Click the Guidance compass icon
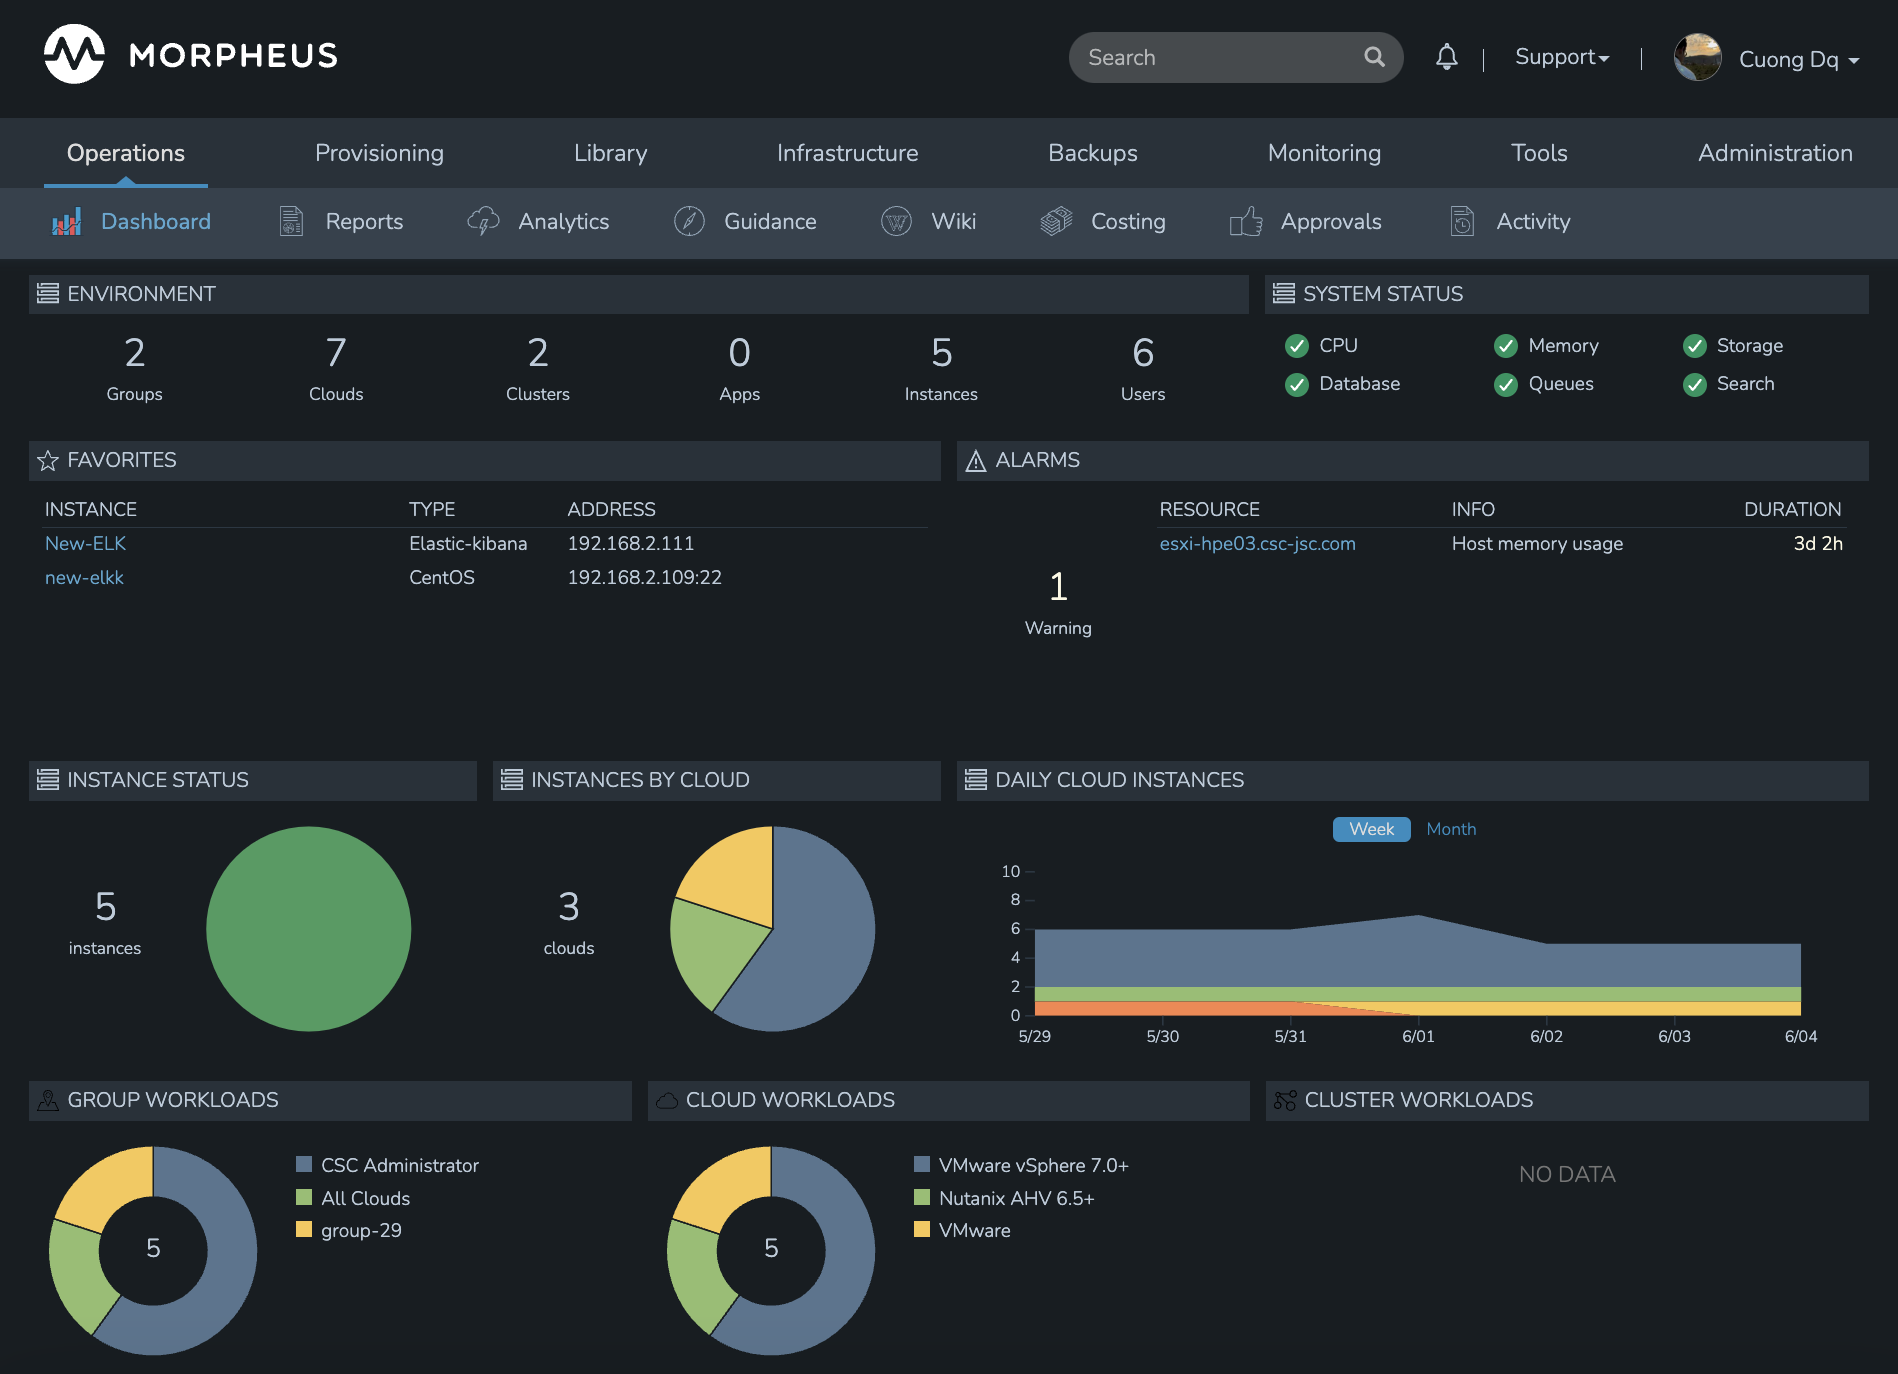Image resolution: width=1898 pixels, height=1374 pixels. [x=689, y=221]
